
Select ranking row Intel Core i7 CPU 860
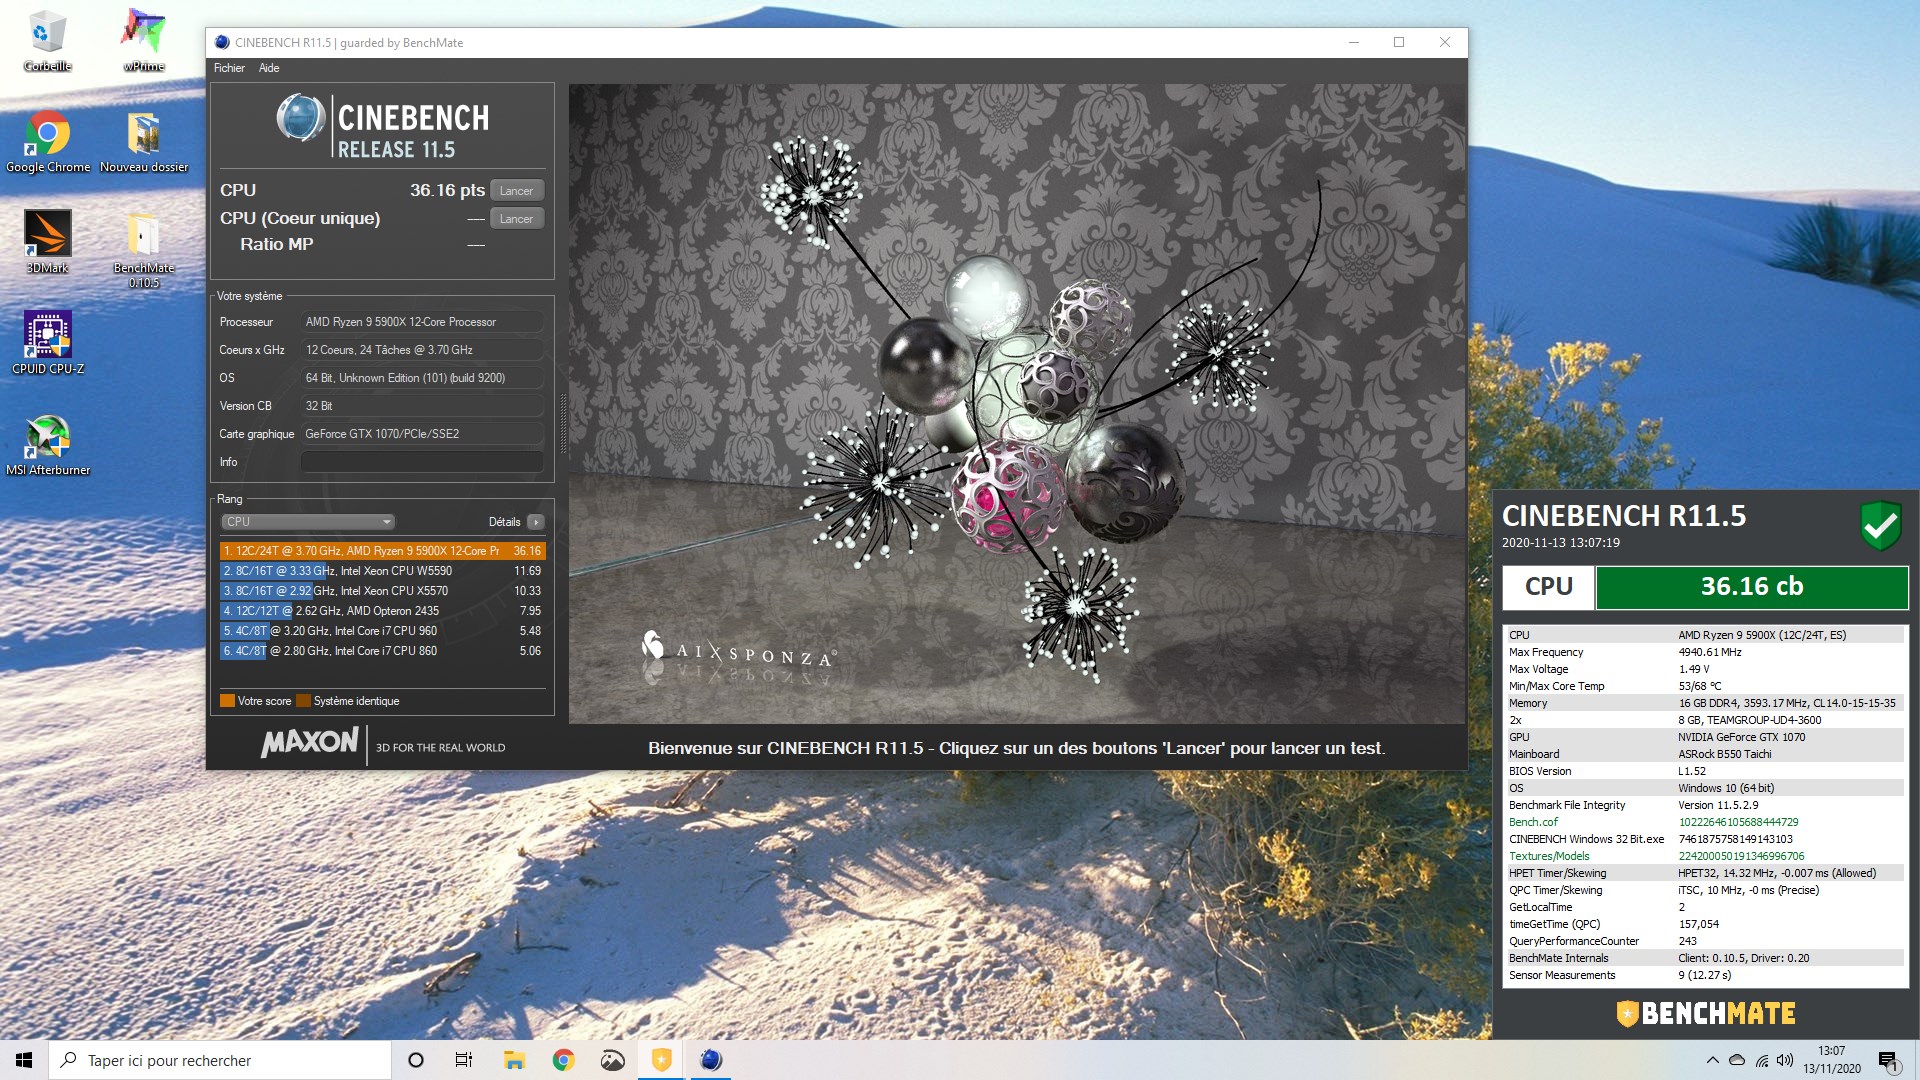(x=382, y=651)
